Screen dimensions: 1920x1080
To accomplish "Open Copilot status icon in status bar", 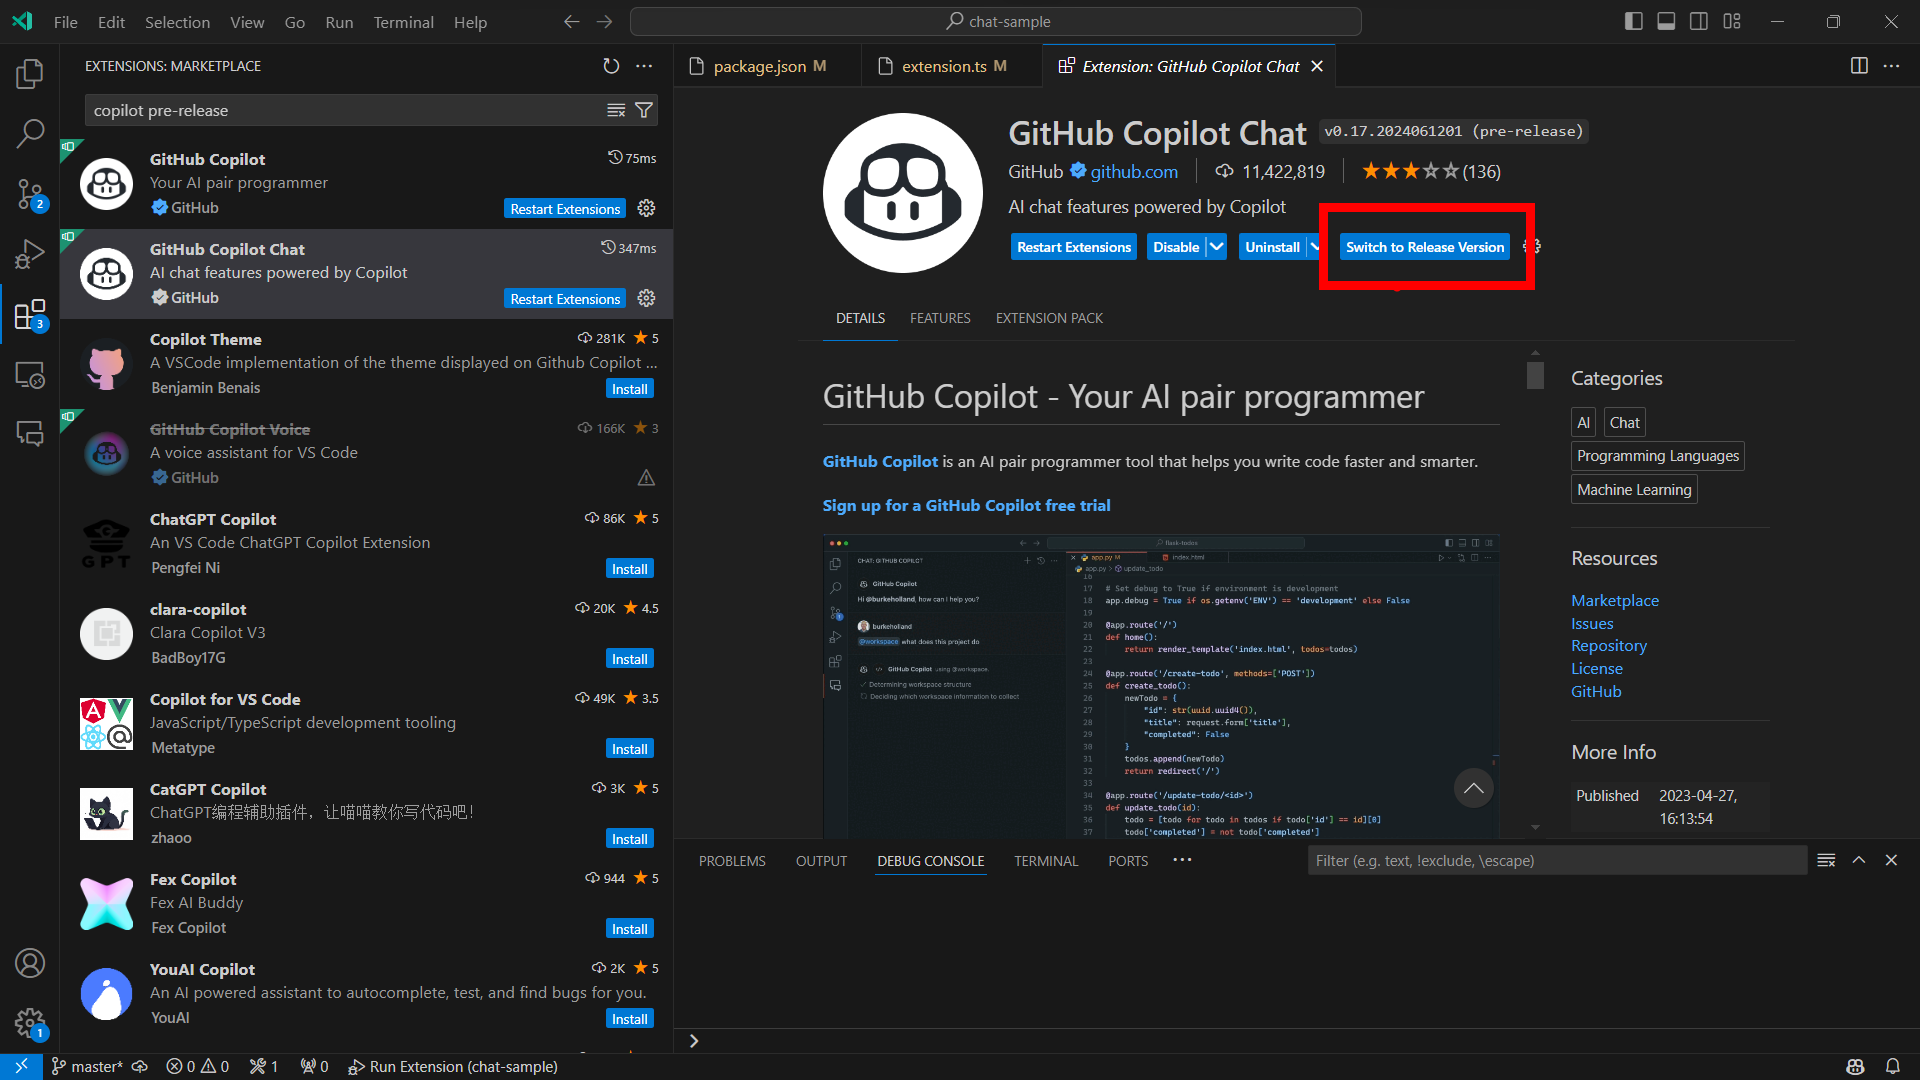I will pyautogui.click(x=1855, y=1066).
